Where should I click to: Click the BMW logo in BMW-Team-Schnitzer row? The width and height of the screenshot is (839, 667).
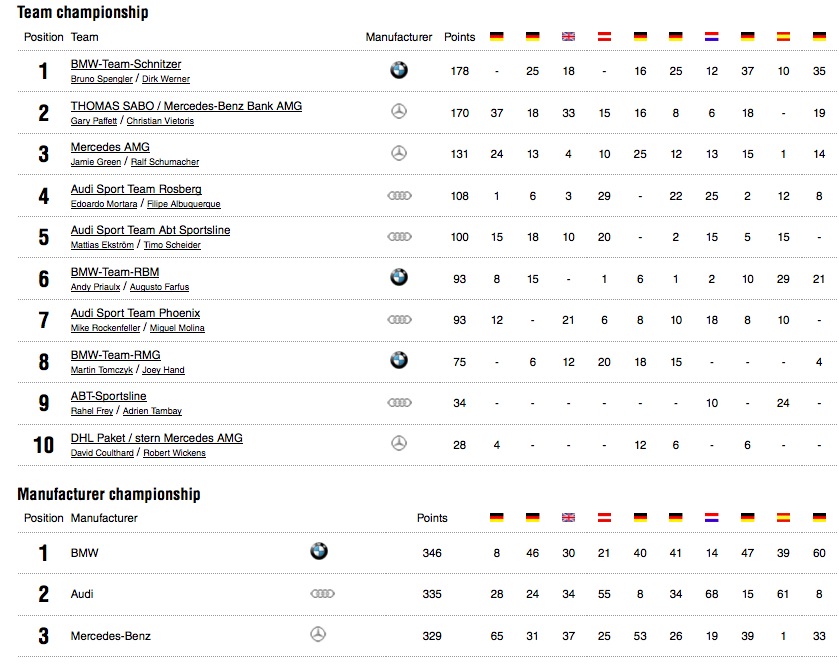pyautogui.click(x=399, y=70)
